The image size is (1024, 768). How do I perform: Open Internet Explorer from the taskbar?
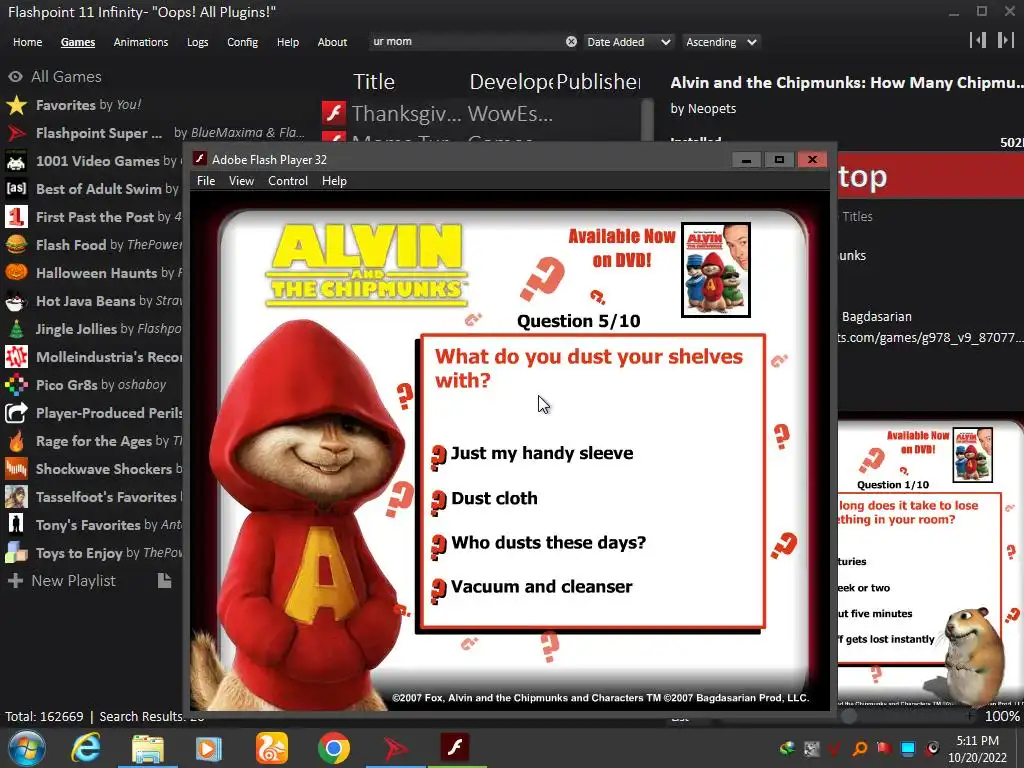click(x=86, y=747)
